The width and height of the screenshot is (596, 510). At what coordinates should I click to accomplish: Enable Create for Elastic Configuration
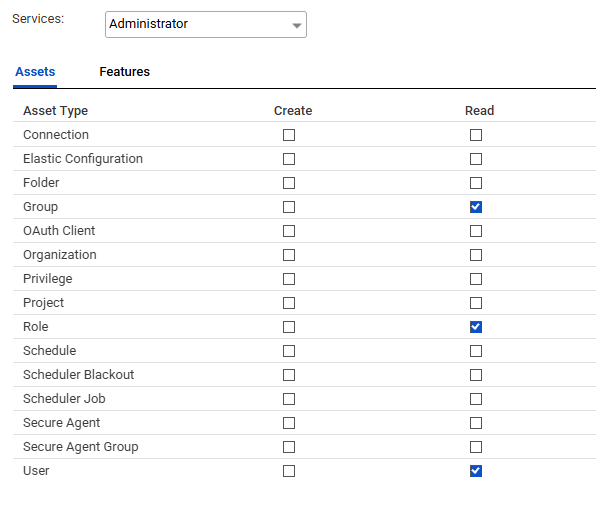coord(289,159)
